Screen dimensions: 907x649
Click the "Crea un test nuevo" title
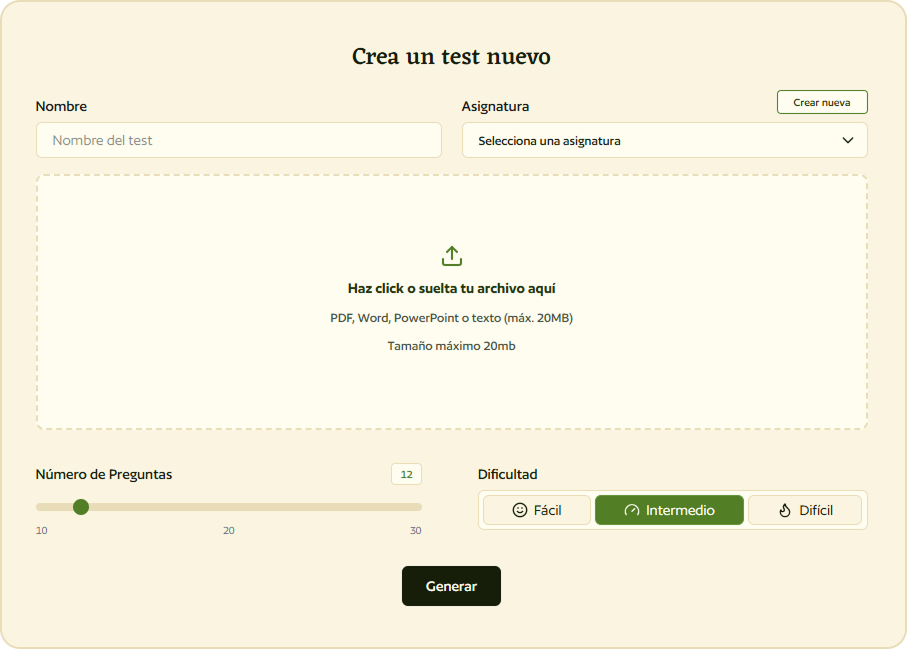pyautogui.click(x=451, y=57)
